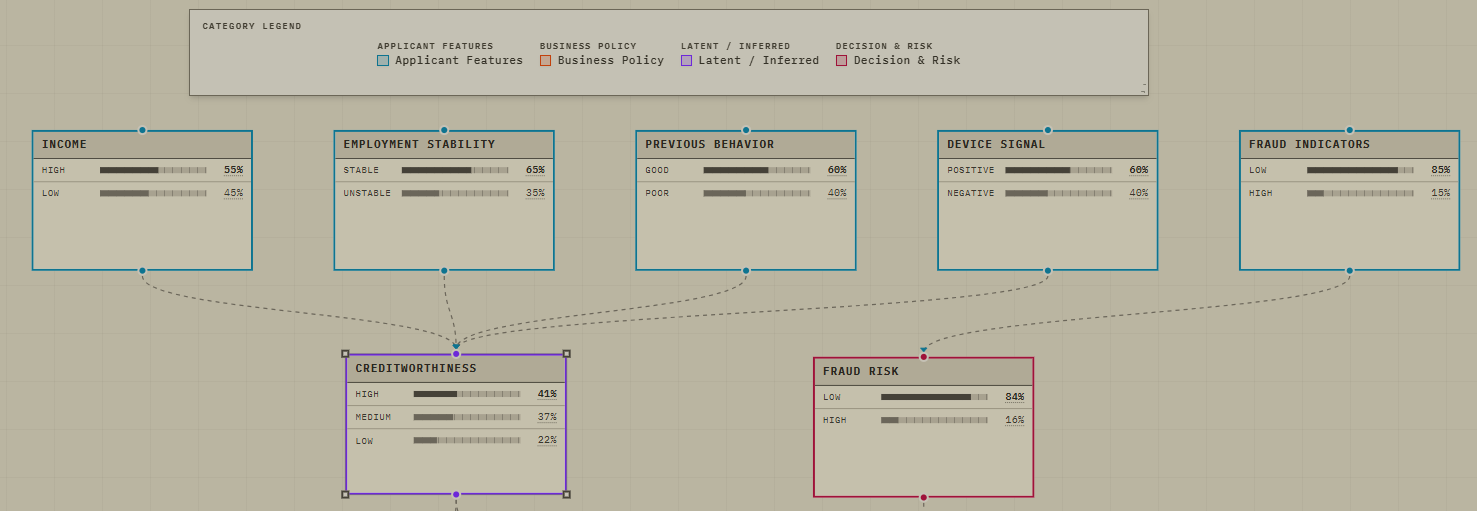Click the Previous Behavior node's bottom port

tap(746, 270)
